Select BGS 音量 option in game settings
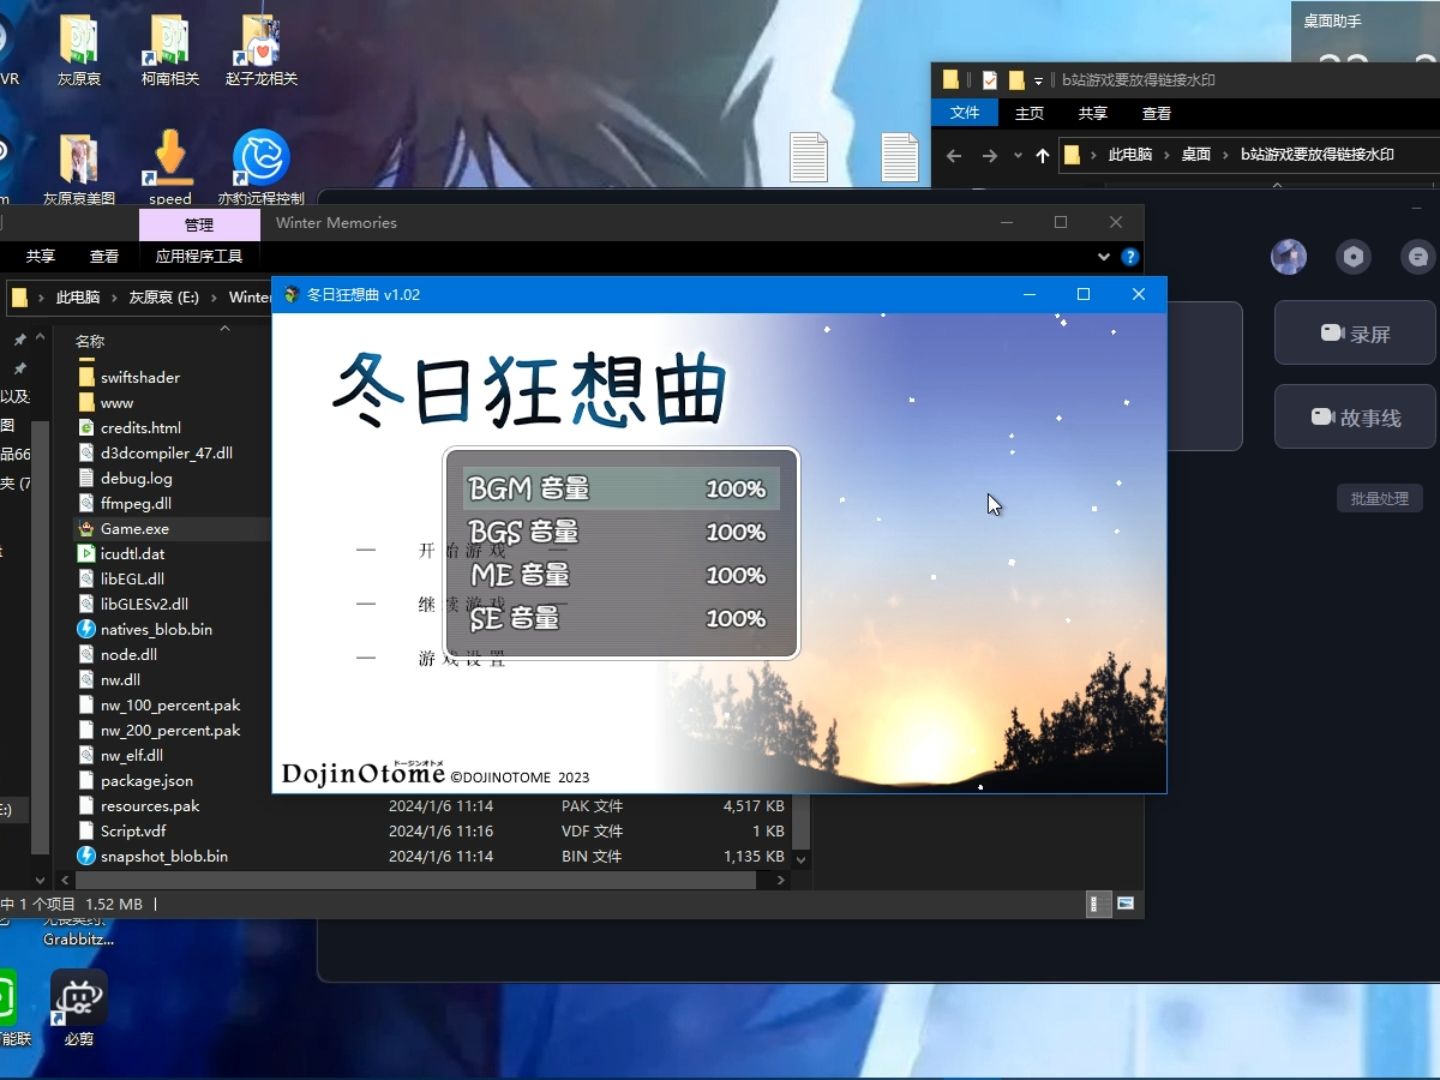 coord(621,532)
